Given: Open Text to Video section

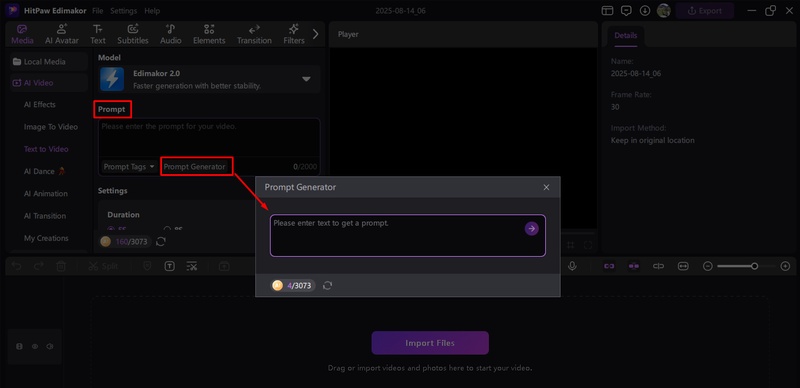Looking at the screenshot, I should pos(46,149).
